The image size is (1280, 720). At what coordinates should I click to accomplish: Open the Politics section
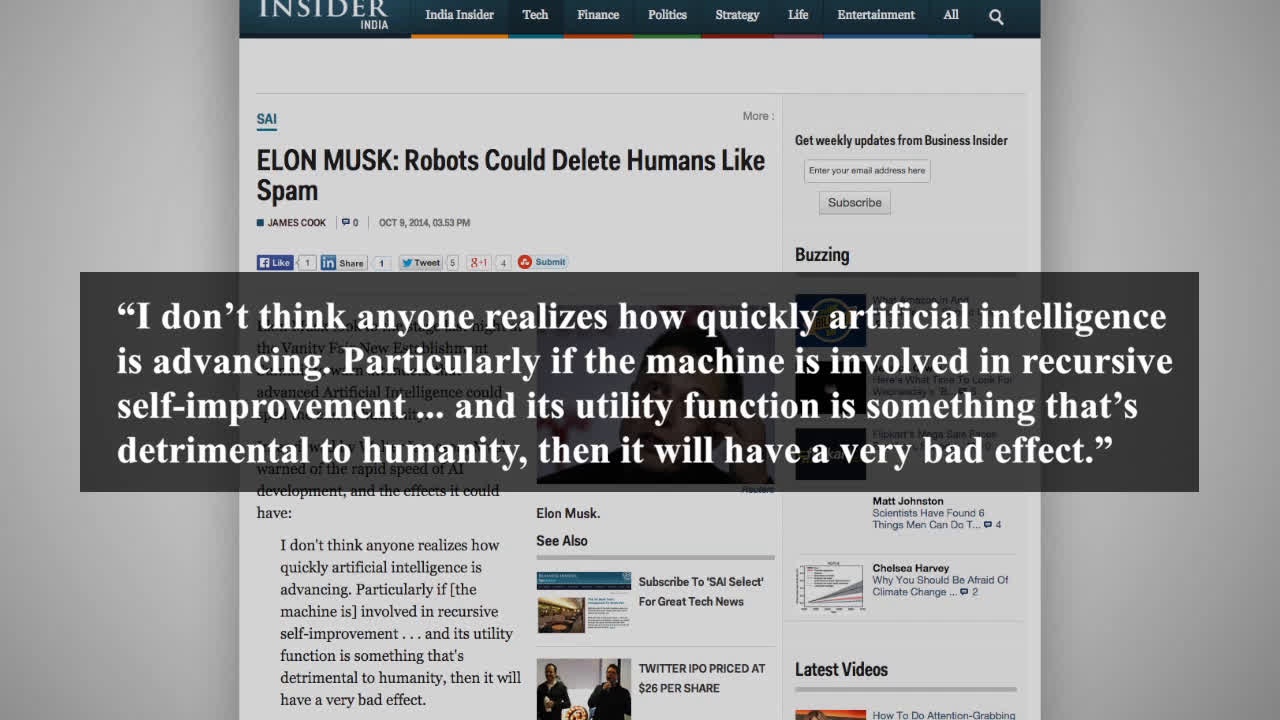[667, 15]
